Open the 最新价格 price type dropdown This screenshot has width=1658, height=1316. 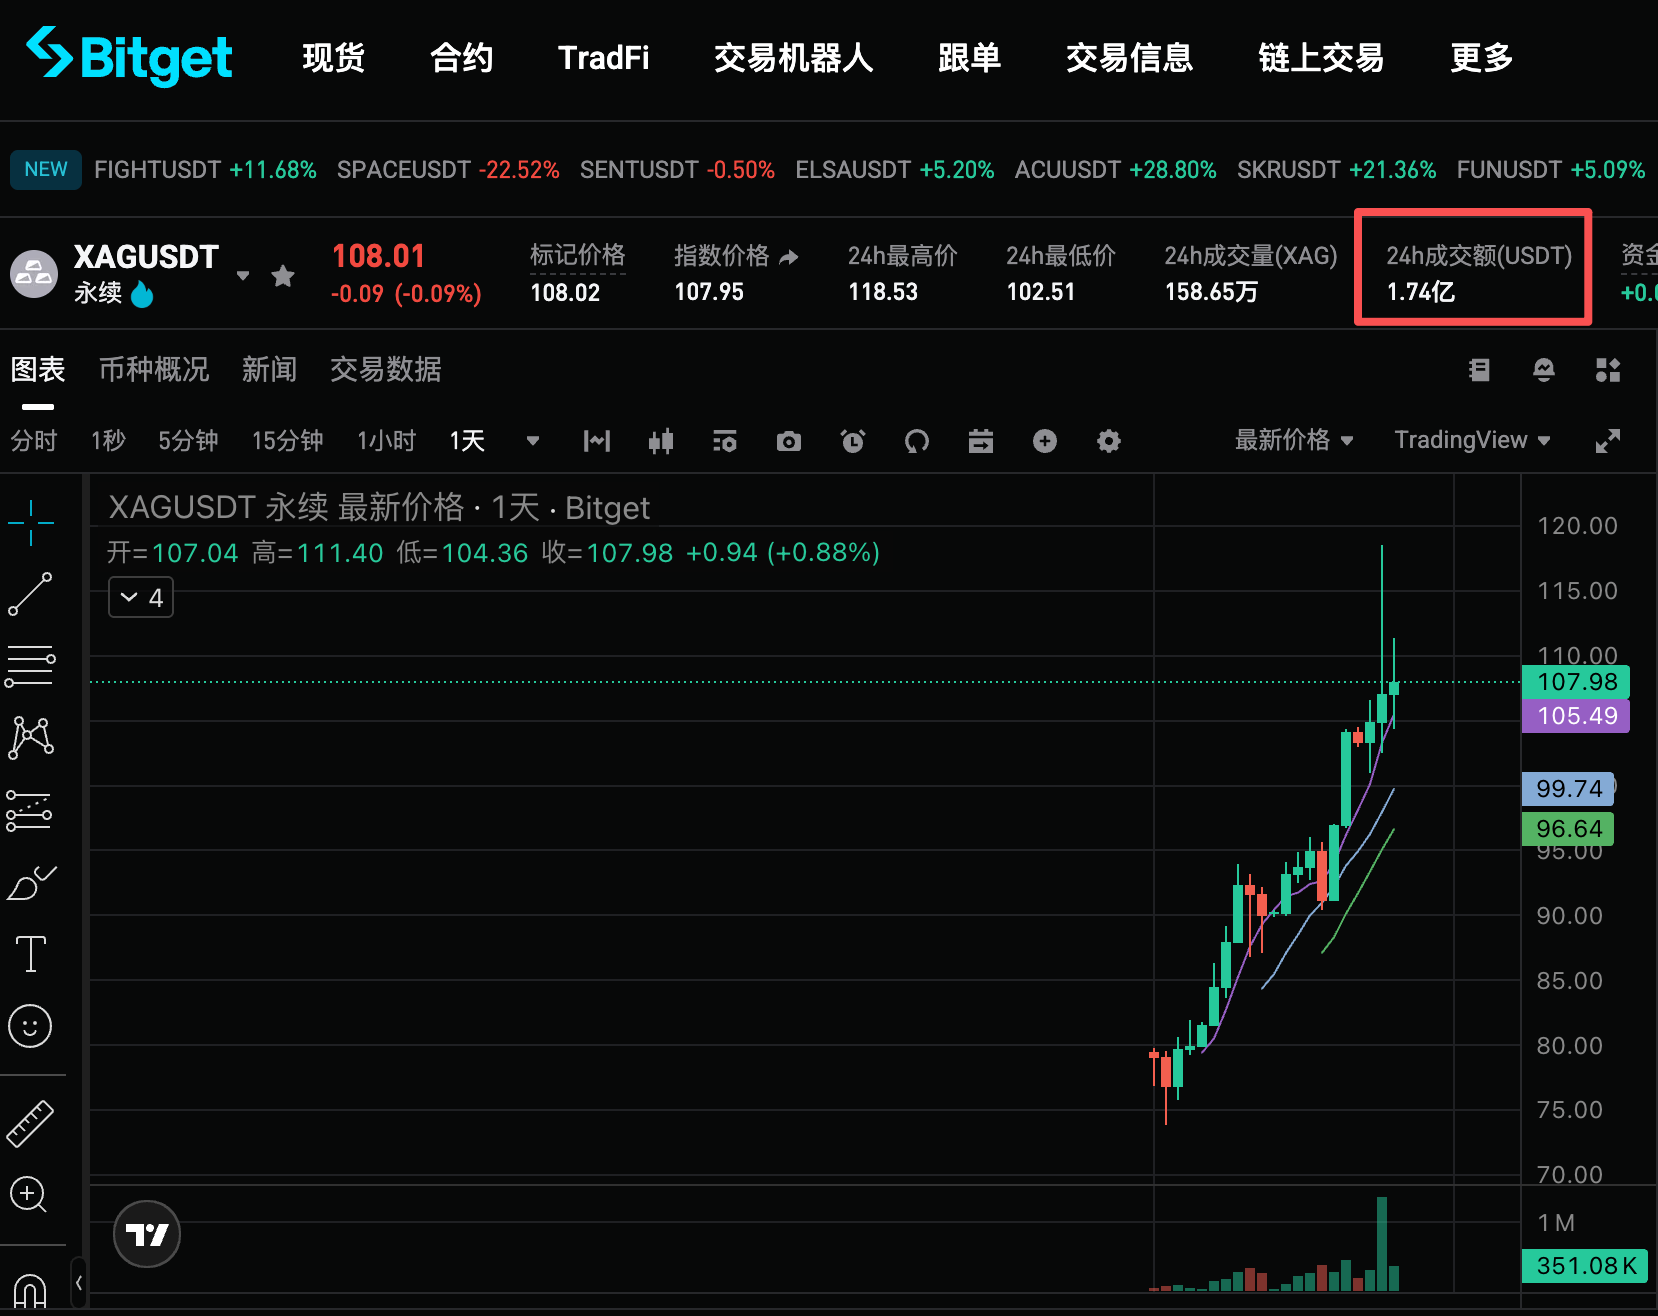click(1294, 440)
